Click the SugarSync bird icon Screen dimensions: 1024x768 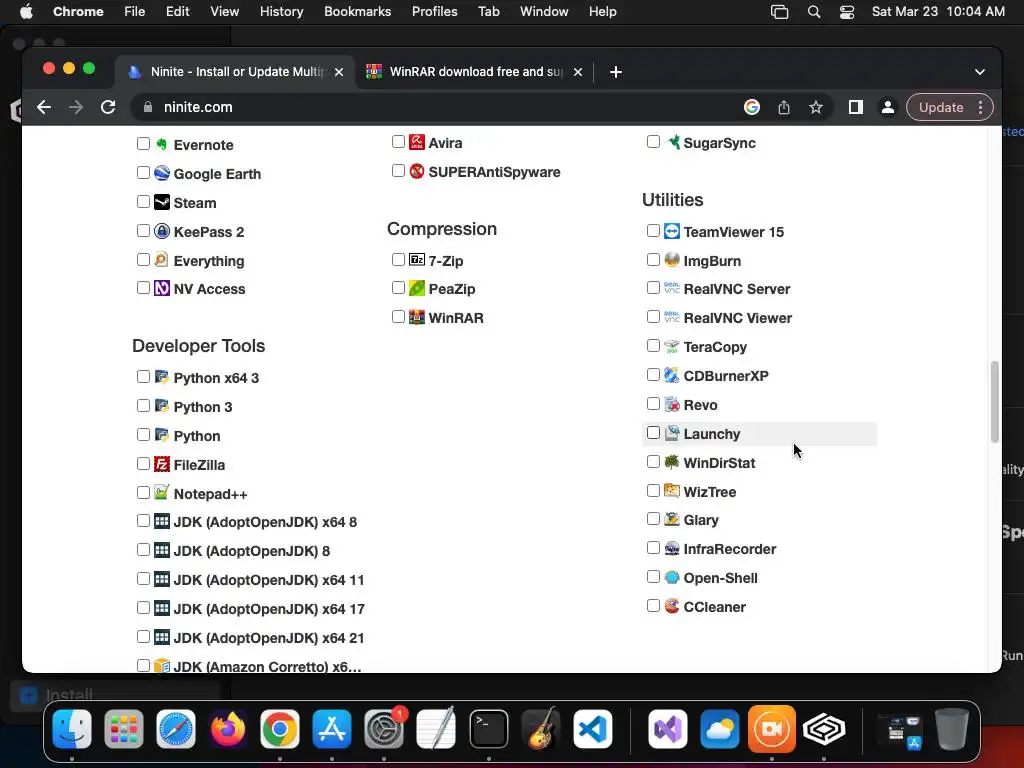point(673,142)
